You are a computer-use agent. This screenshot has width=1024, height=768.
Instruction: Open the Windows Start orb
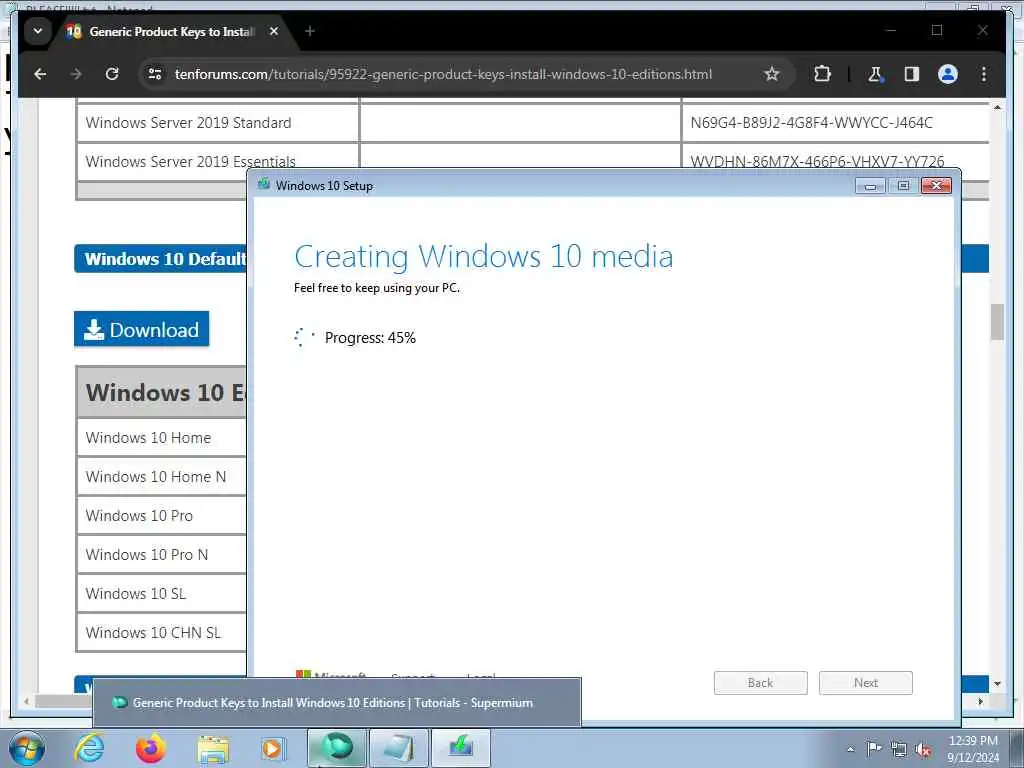pyautogui.click(x=27, y=748)
